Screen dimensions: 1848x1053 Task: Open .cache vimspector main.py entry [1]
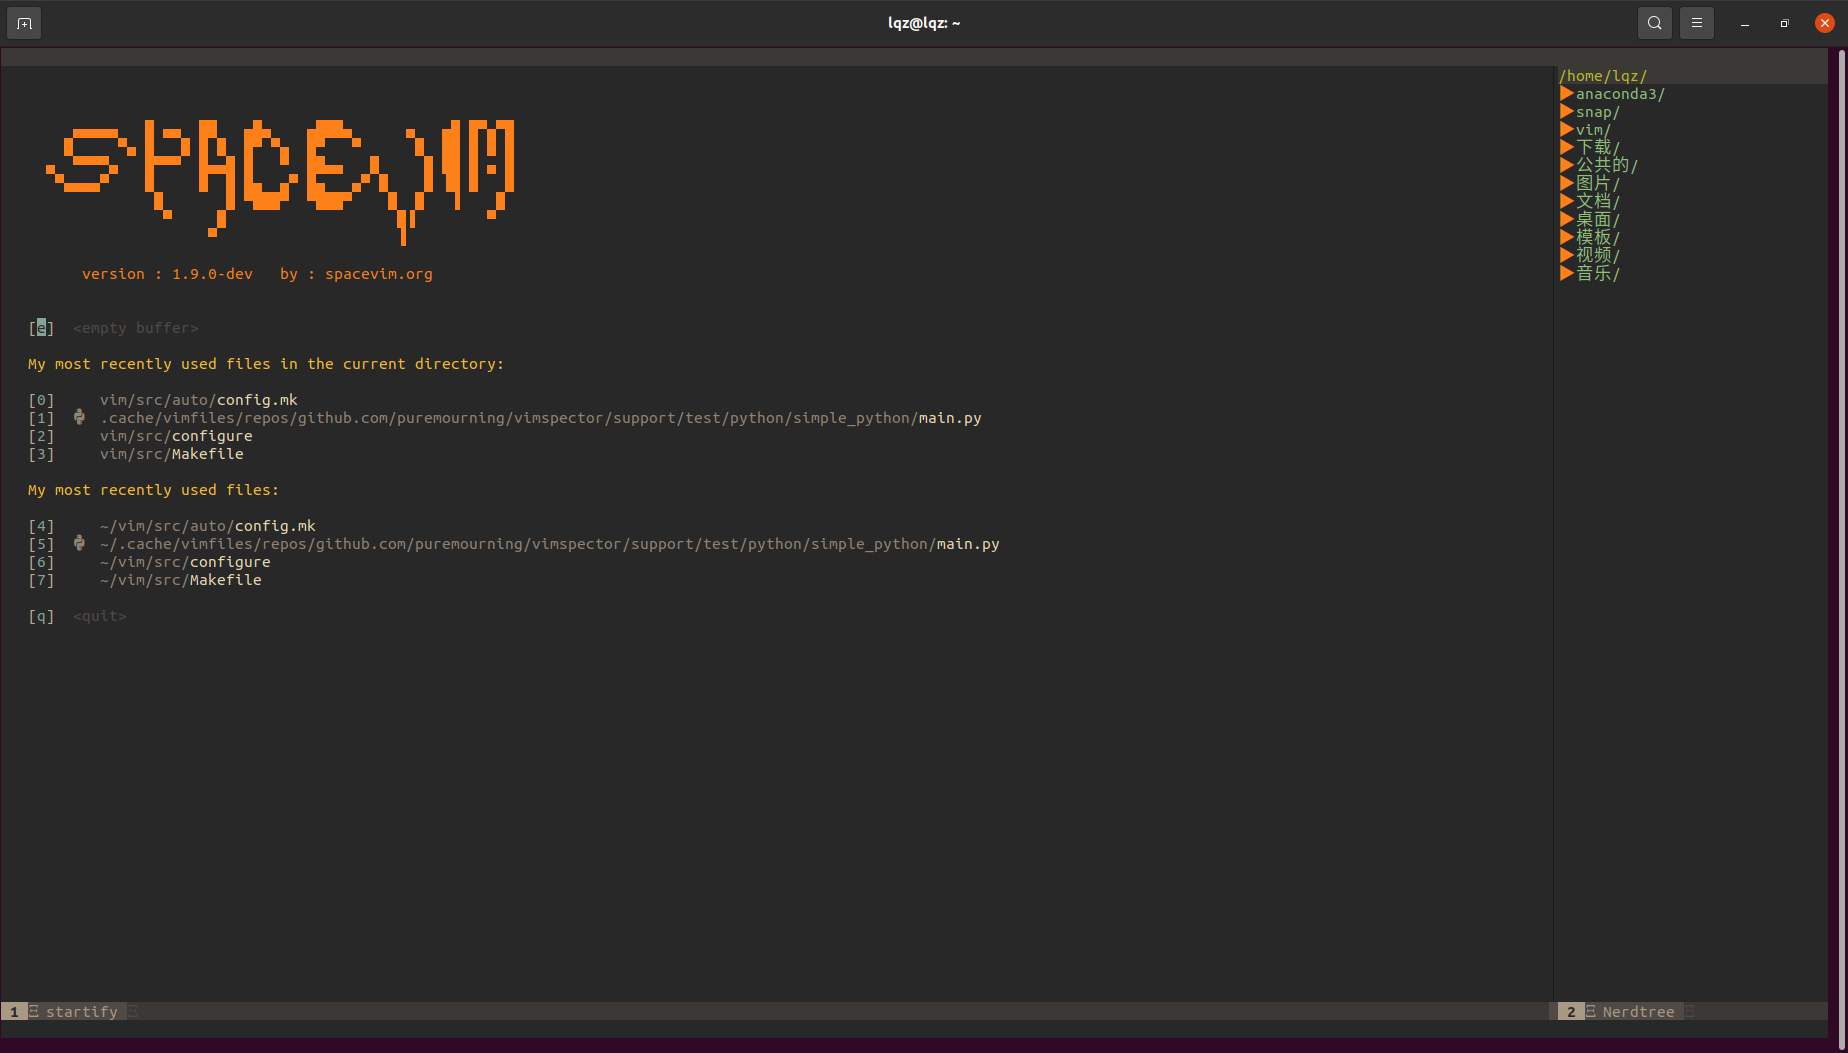(x=541, y=418)
